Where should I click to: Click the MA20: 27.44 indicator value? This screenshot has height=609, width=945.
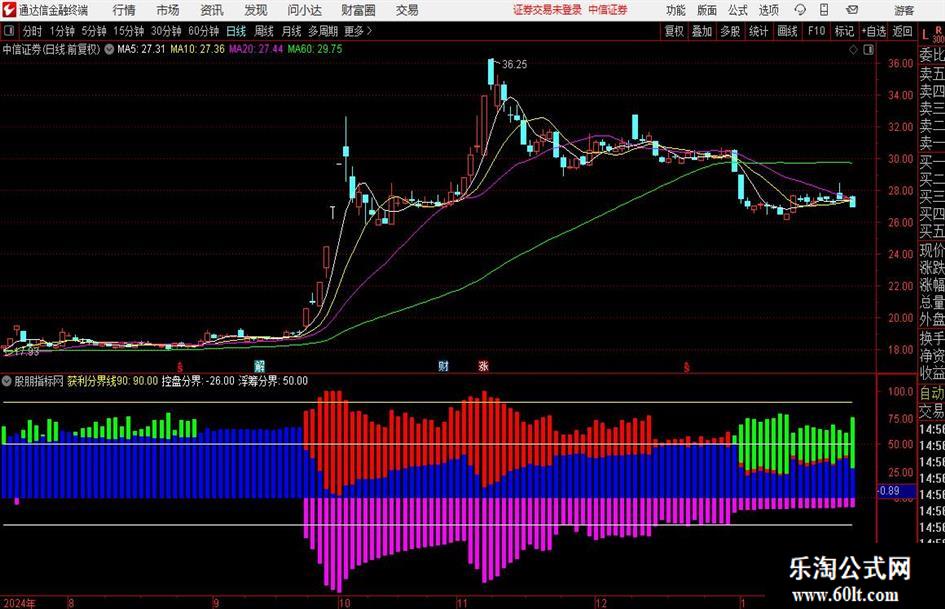256,49
